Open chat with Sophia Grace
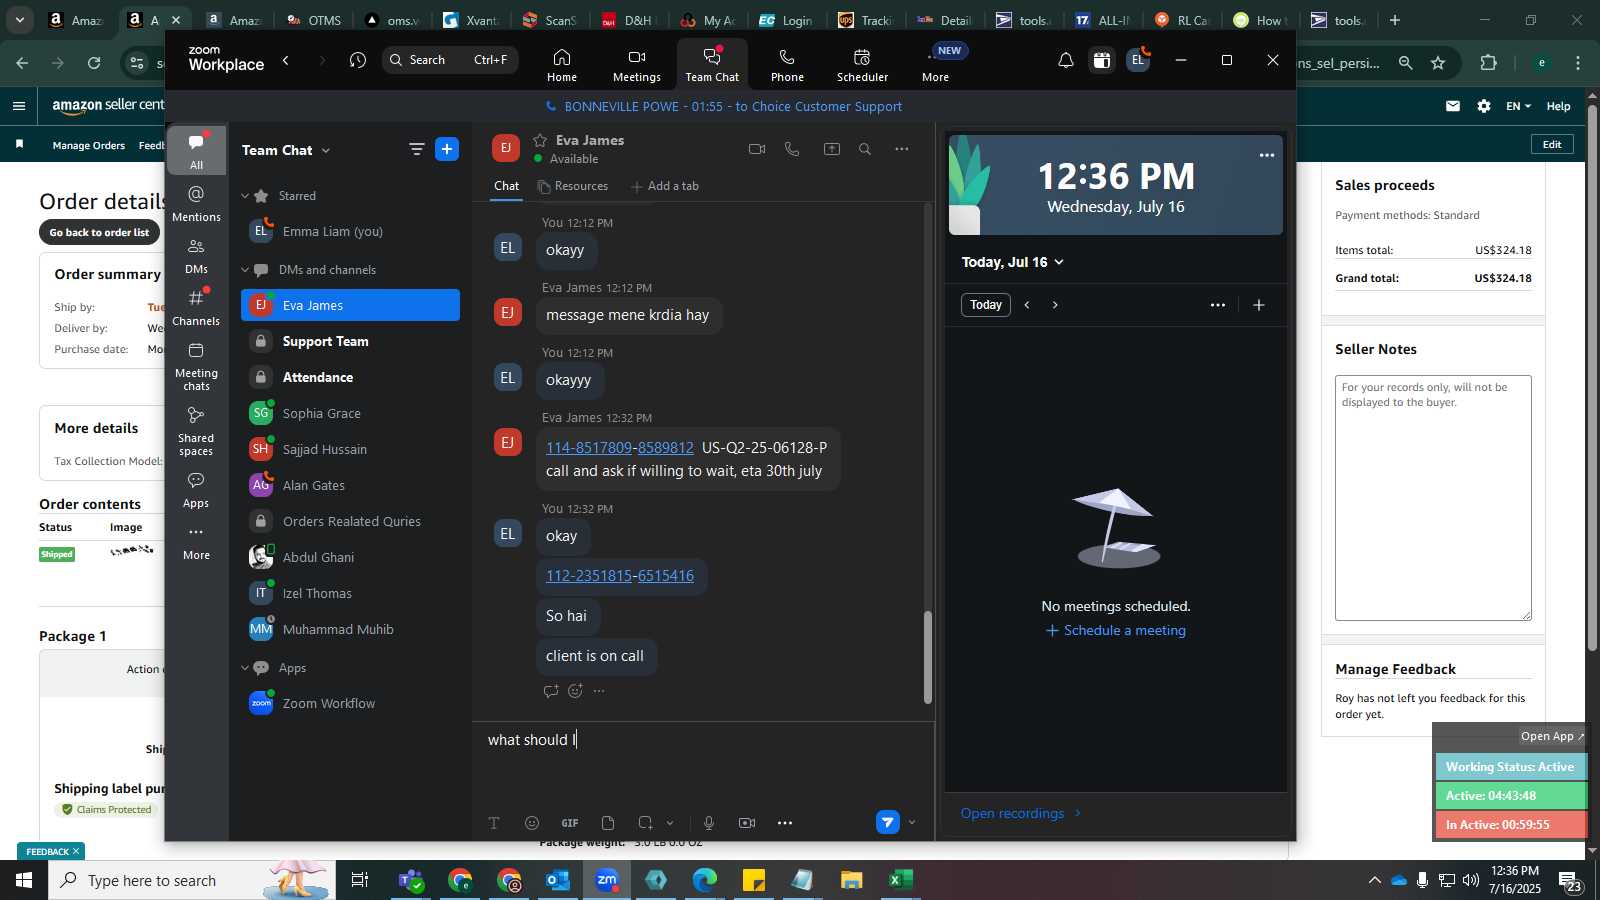This screenshot has width=1600, height=900. [x=350, y=413]
